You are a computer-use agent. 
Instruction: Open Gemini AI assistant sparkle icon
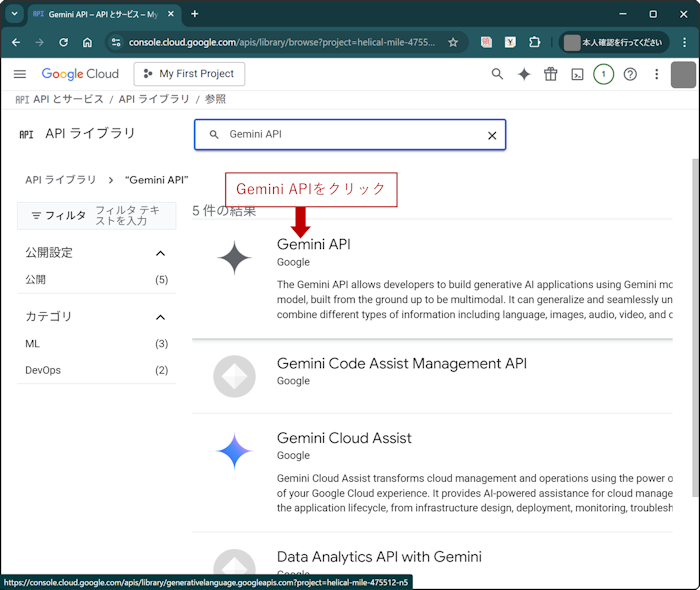pos(524,74)
